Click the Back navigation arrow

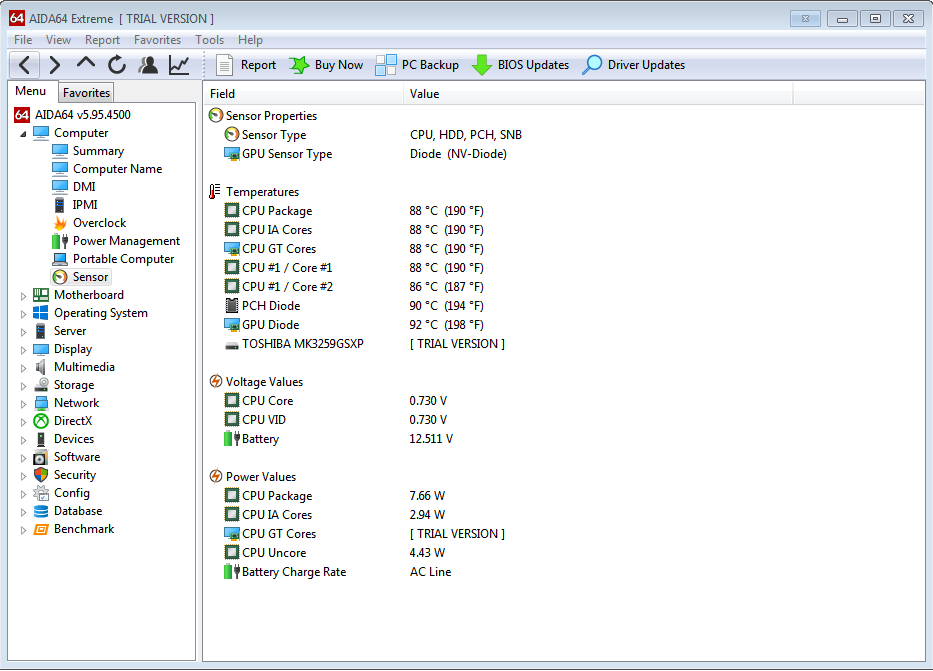(26, 65)
